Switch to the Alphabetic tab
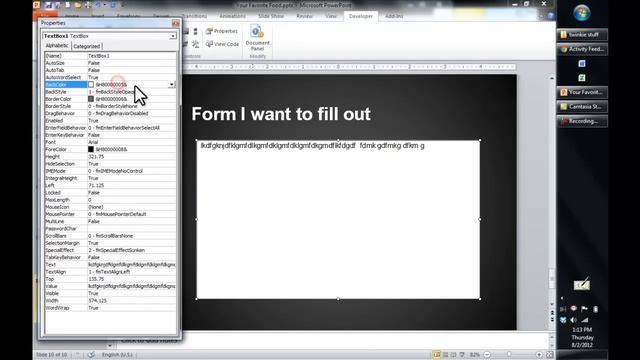Image resolution: width=640 pixels, height=360 pixels. tap(57, 46)
